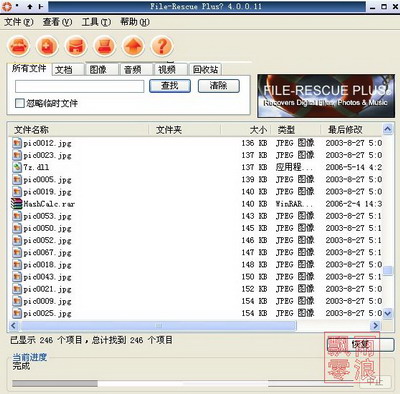Click the JPEG icon beside pic0021.jpg

click(17, 289)
